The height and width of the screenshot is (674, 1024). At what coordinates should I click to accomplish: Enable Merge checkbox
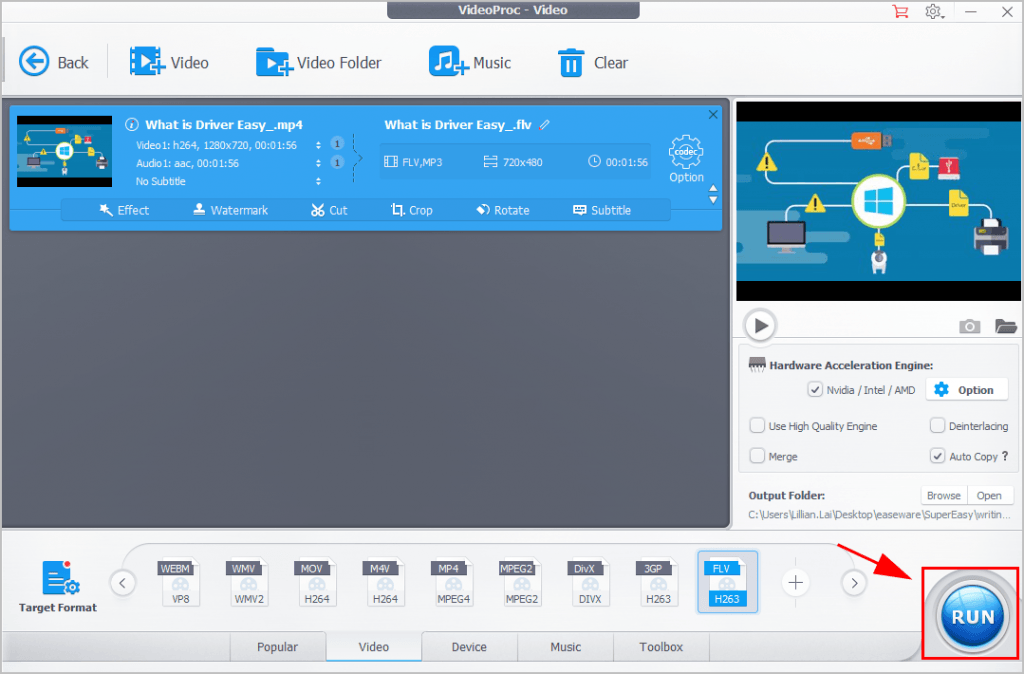(x=757, y=456)
